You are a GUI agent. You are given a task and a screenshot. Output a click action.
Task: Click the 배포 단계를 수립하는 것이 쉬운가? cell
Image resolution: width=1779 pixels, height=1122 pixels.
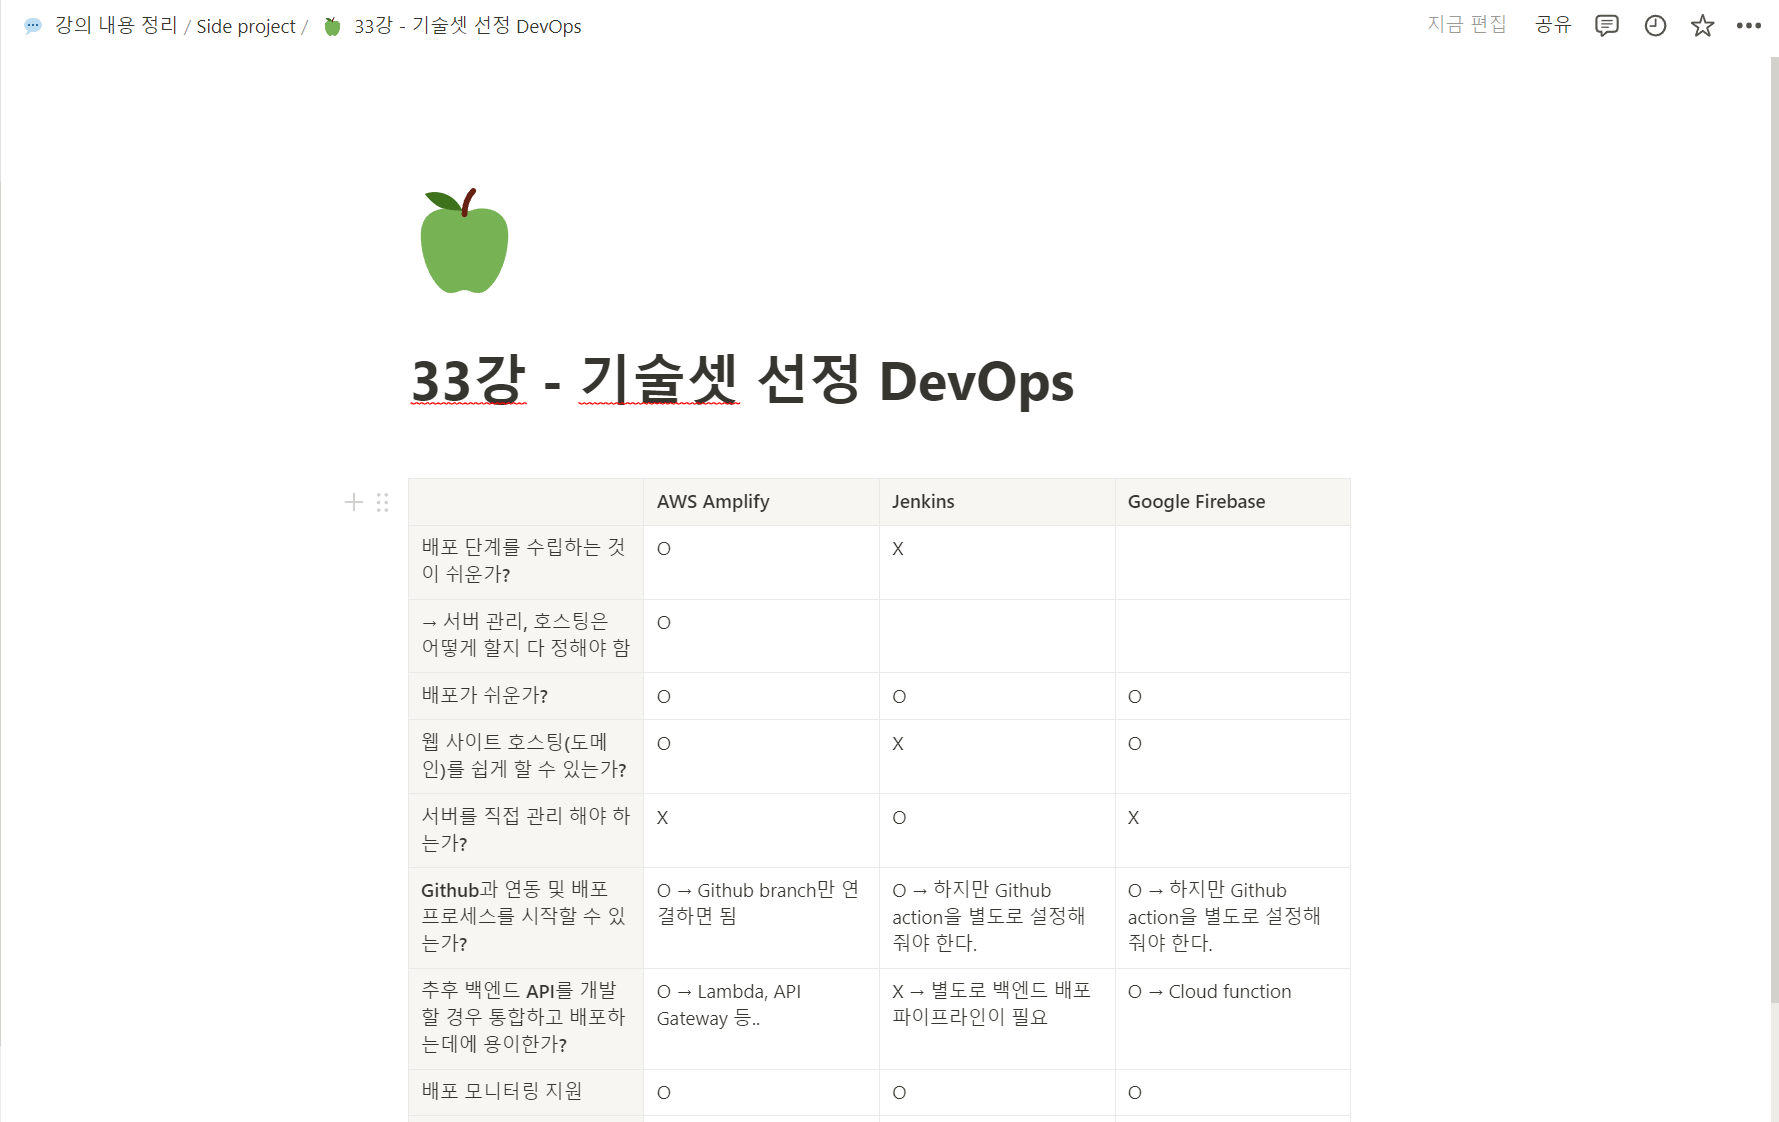[526, 562]
